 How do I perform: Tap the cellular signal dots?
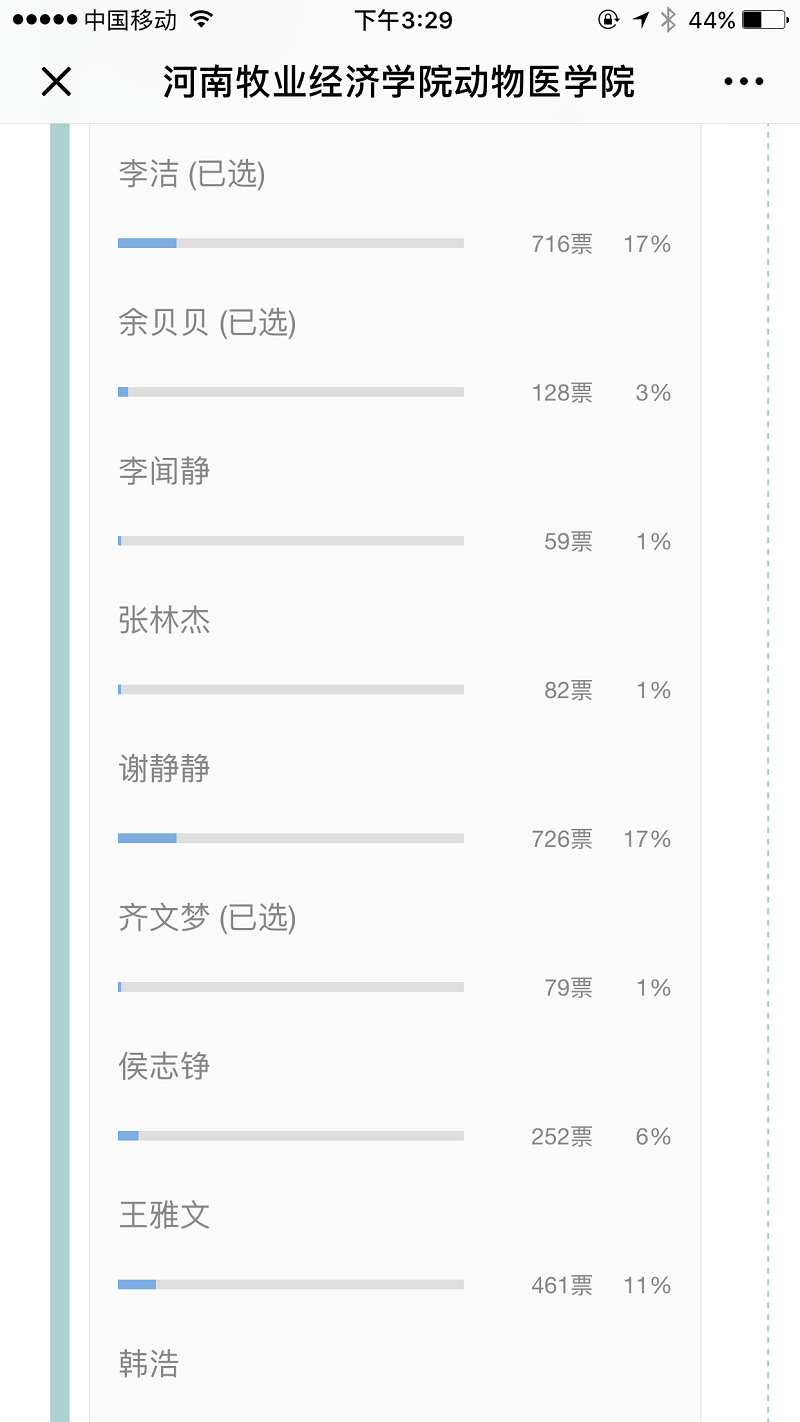(x=45, y=20)
